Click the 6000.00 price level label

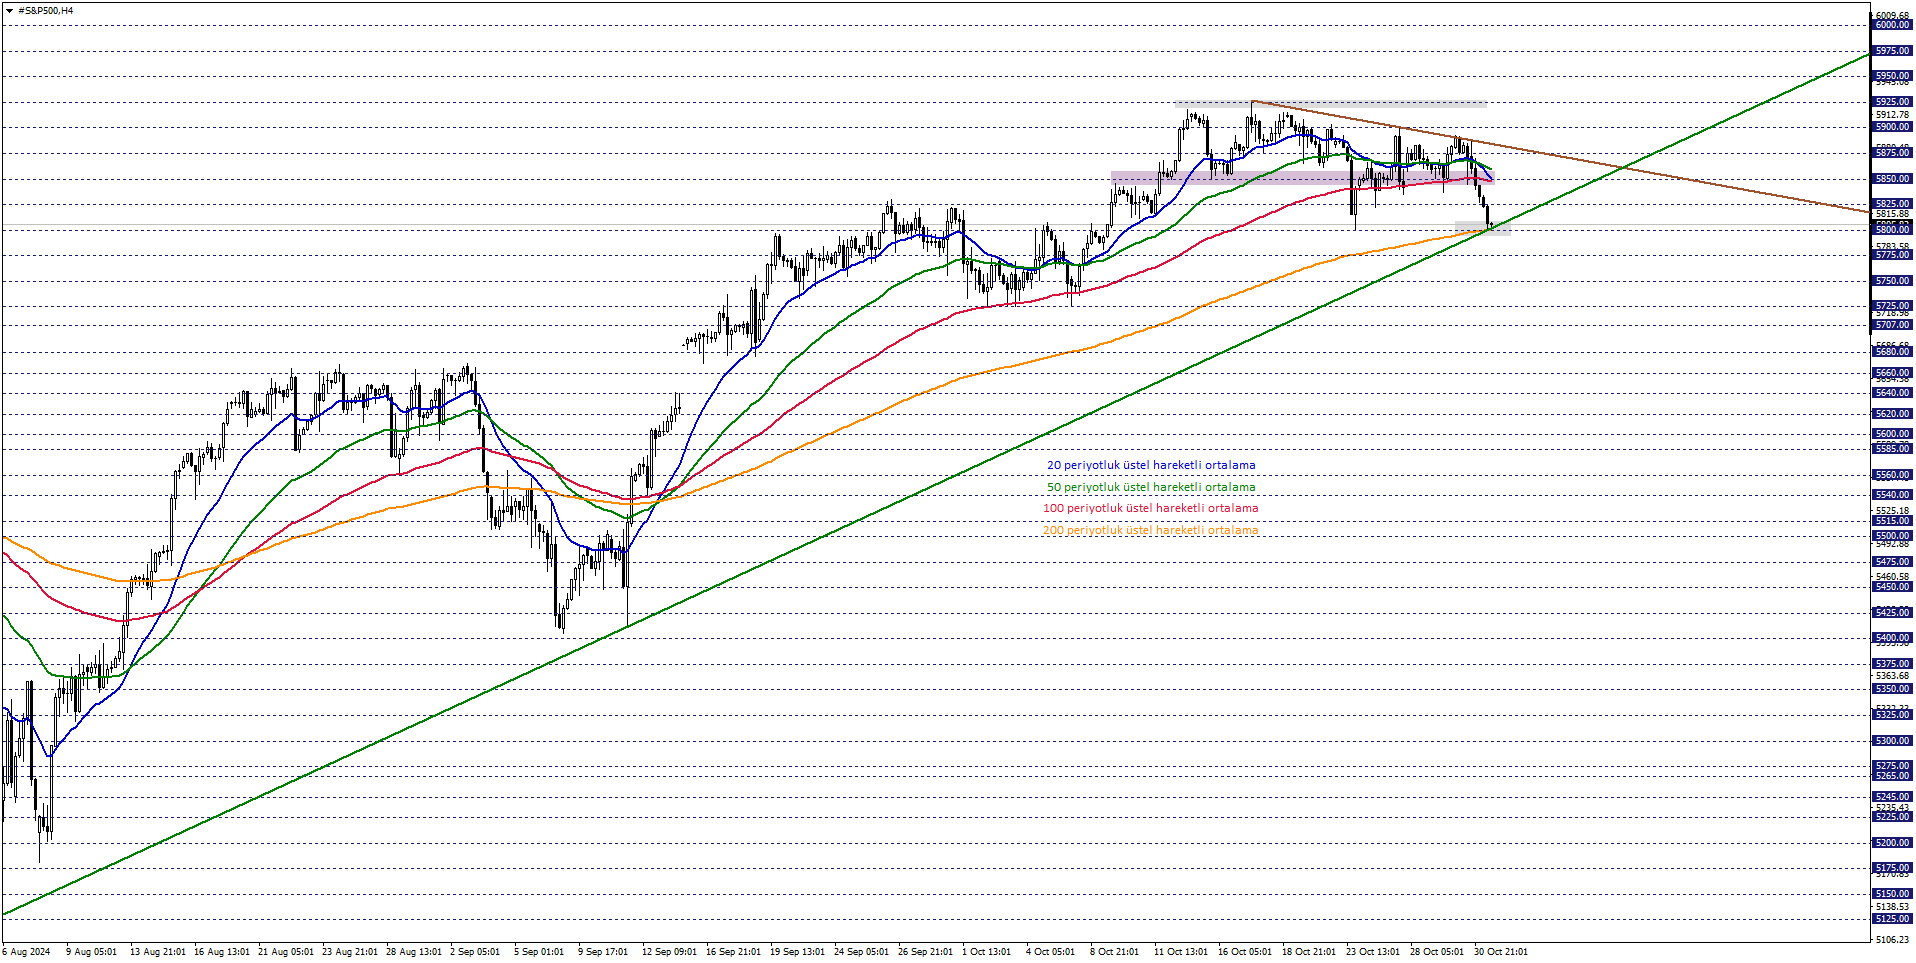click(1892, 25)
